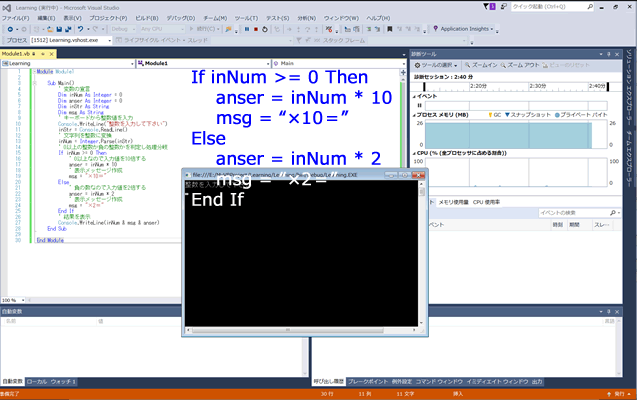Screen dimensions: 637x400
Task: Click event search magnifier icon
Action: point(613,213)
